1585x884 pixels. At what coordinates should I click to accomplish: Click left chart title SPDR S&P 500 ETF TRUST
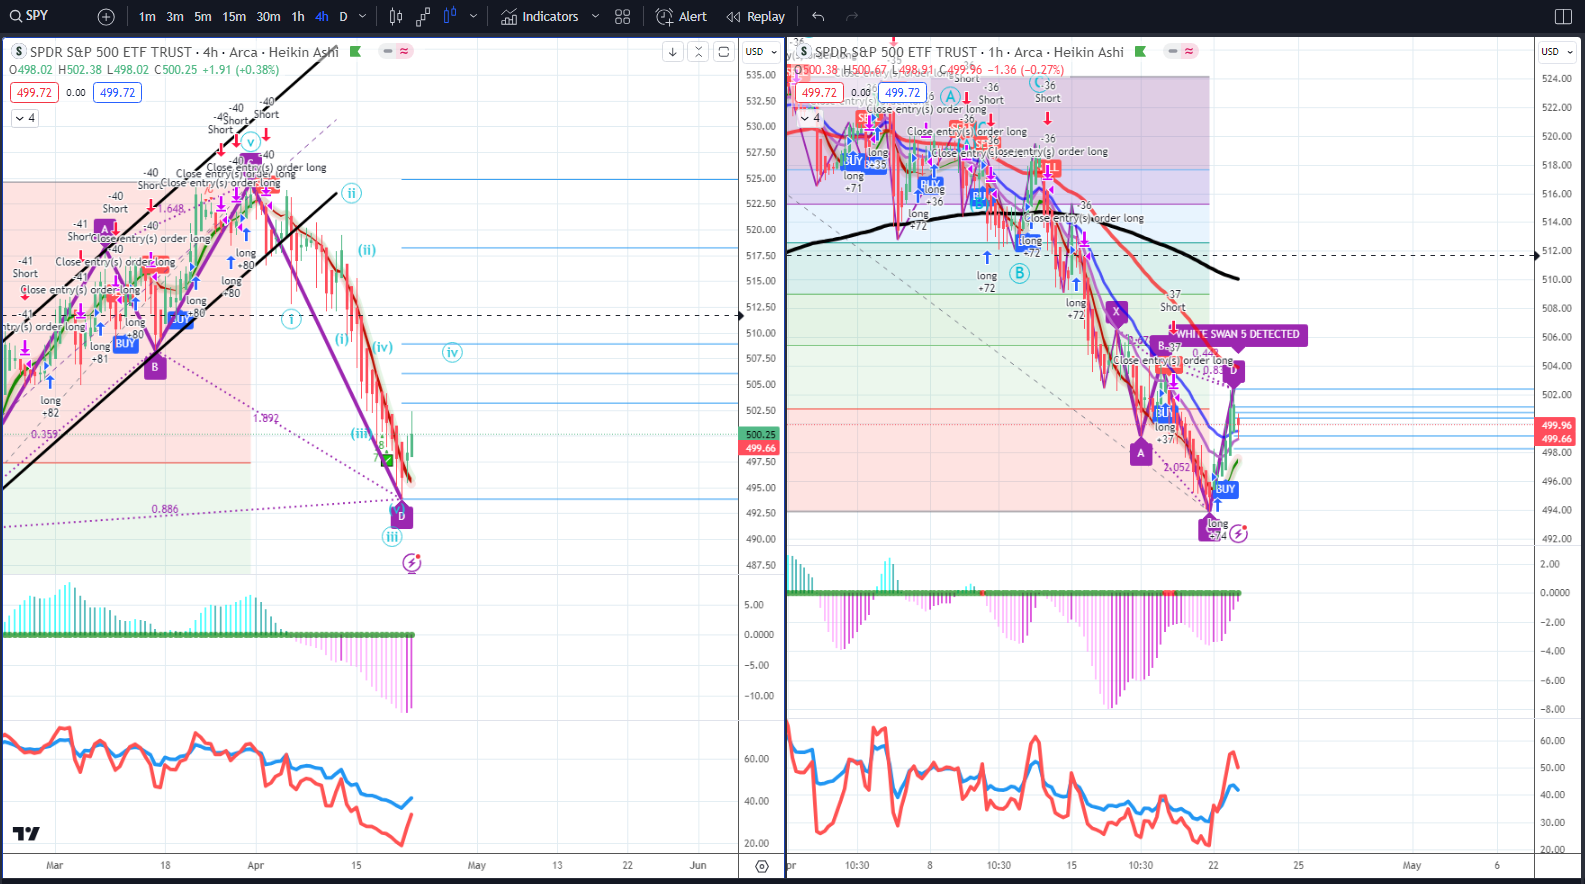coord(111,52)
